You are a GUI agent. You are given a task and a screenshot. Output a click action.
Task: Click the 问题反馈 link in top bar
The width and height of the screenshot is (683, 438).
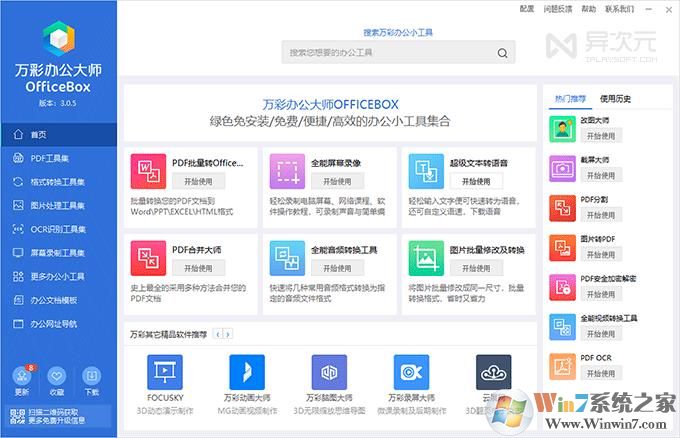(558, 9)
